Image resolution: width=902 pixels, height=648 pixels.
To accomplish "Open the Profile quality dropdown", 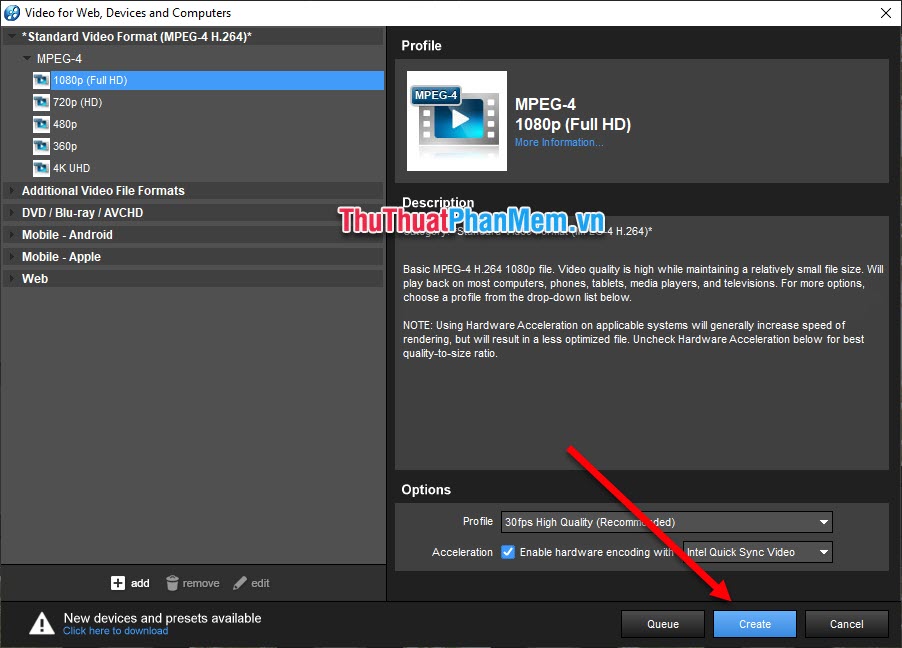I will [822, 521].
